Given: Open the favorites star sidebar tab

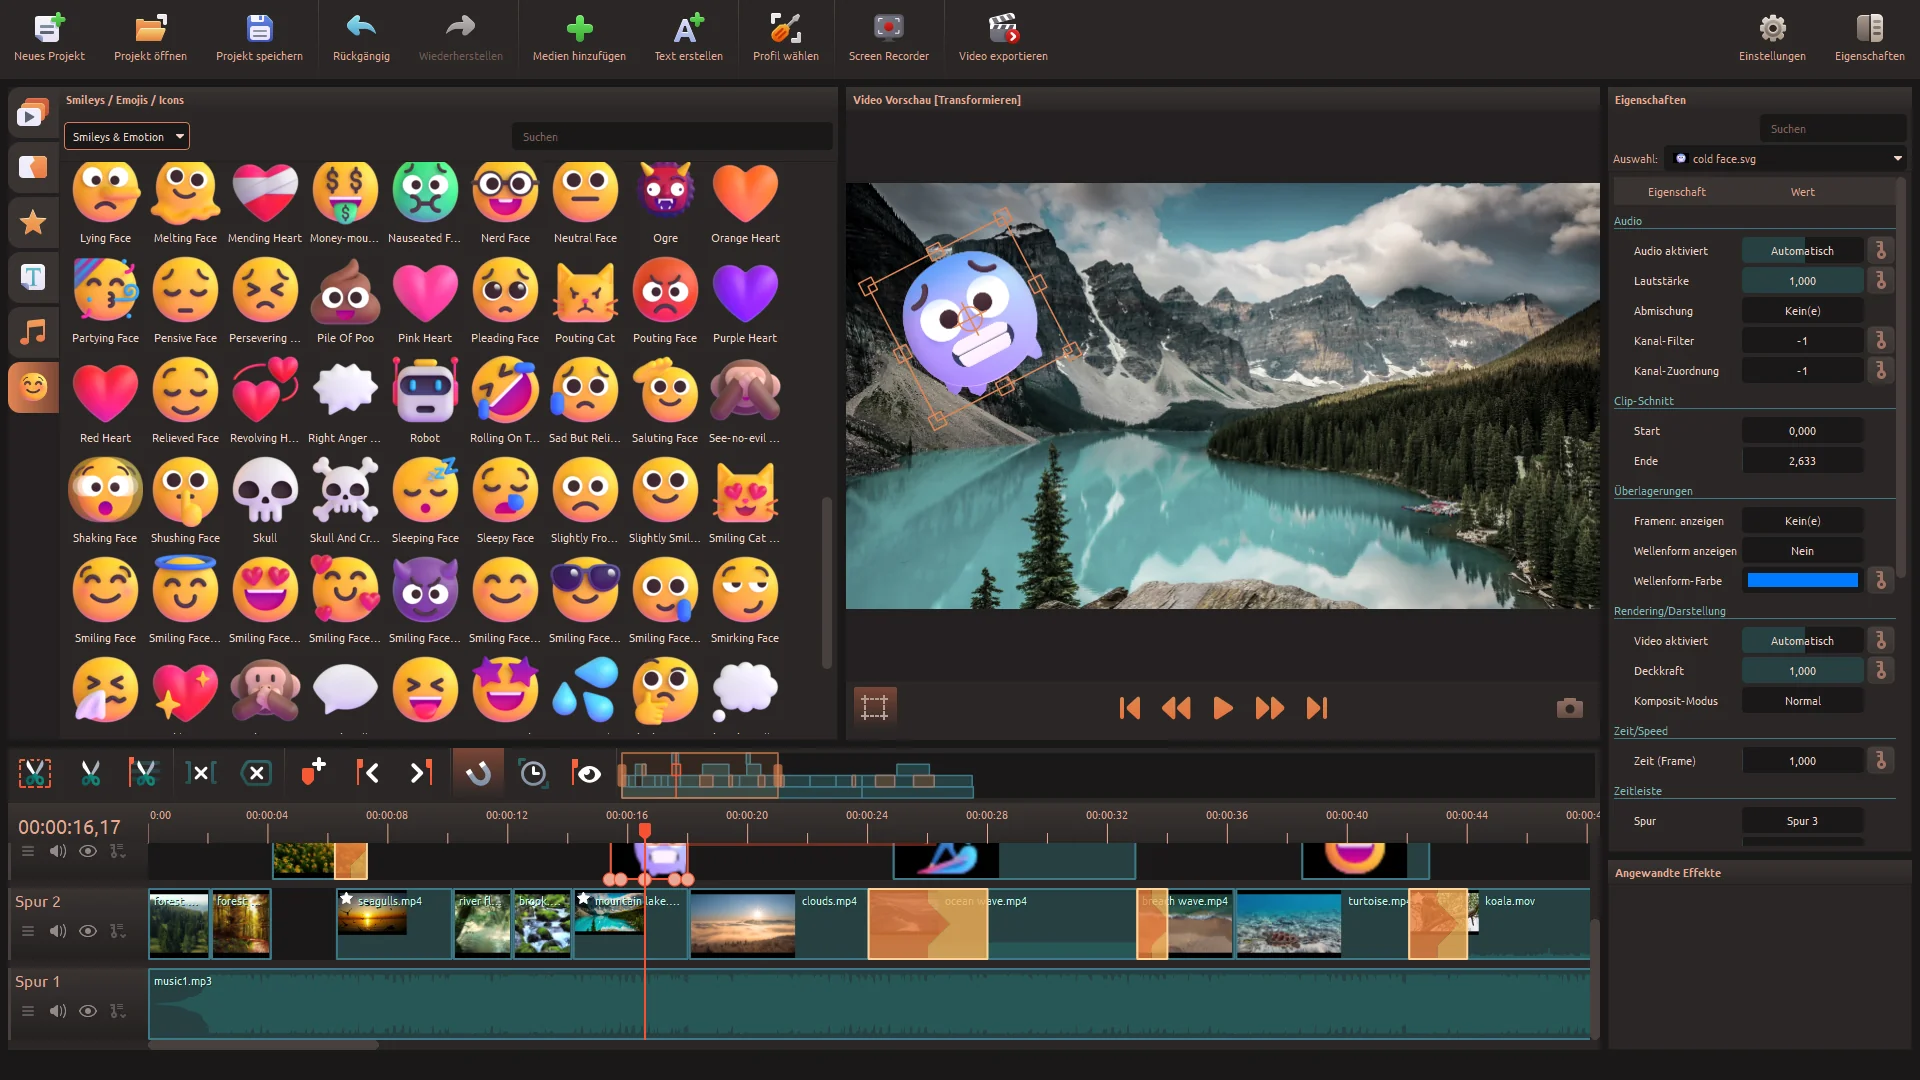Looking at the screenshot, I should 33,222.
